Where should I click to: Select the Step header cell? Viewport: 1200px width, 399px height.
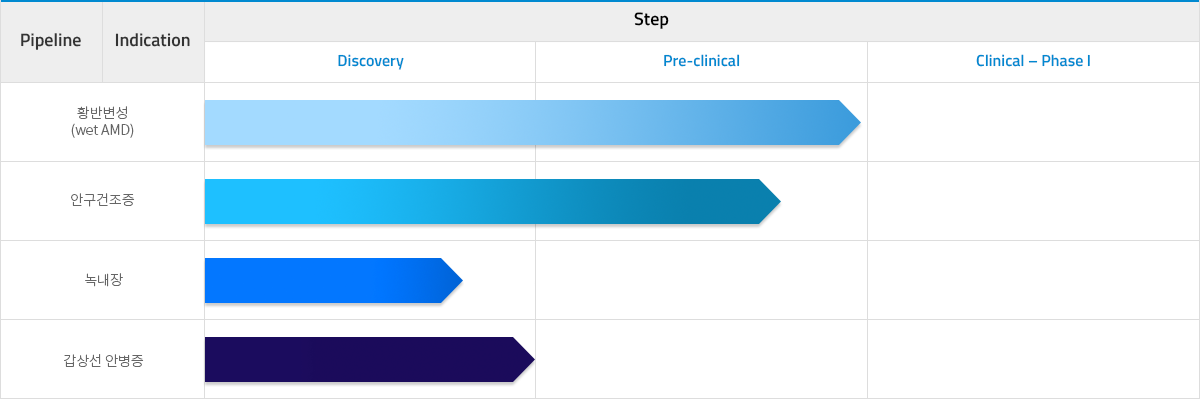tap(652, 20)
